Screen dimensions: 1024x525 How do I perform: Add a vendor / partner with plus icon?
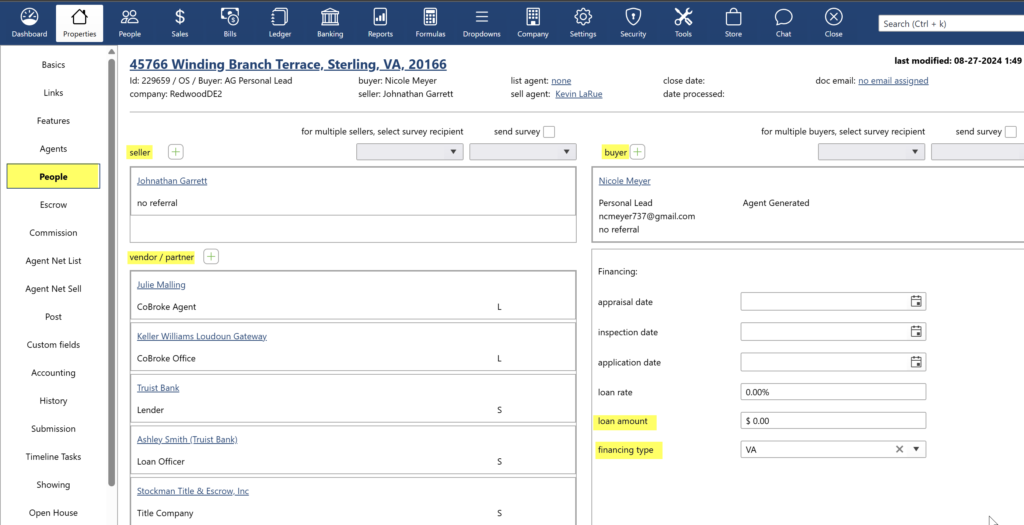210,257
